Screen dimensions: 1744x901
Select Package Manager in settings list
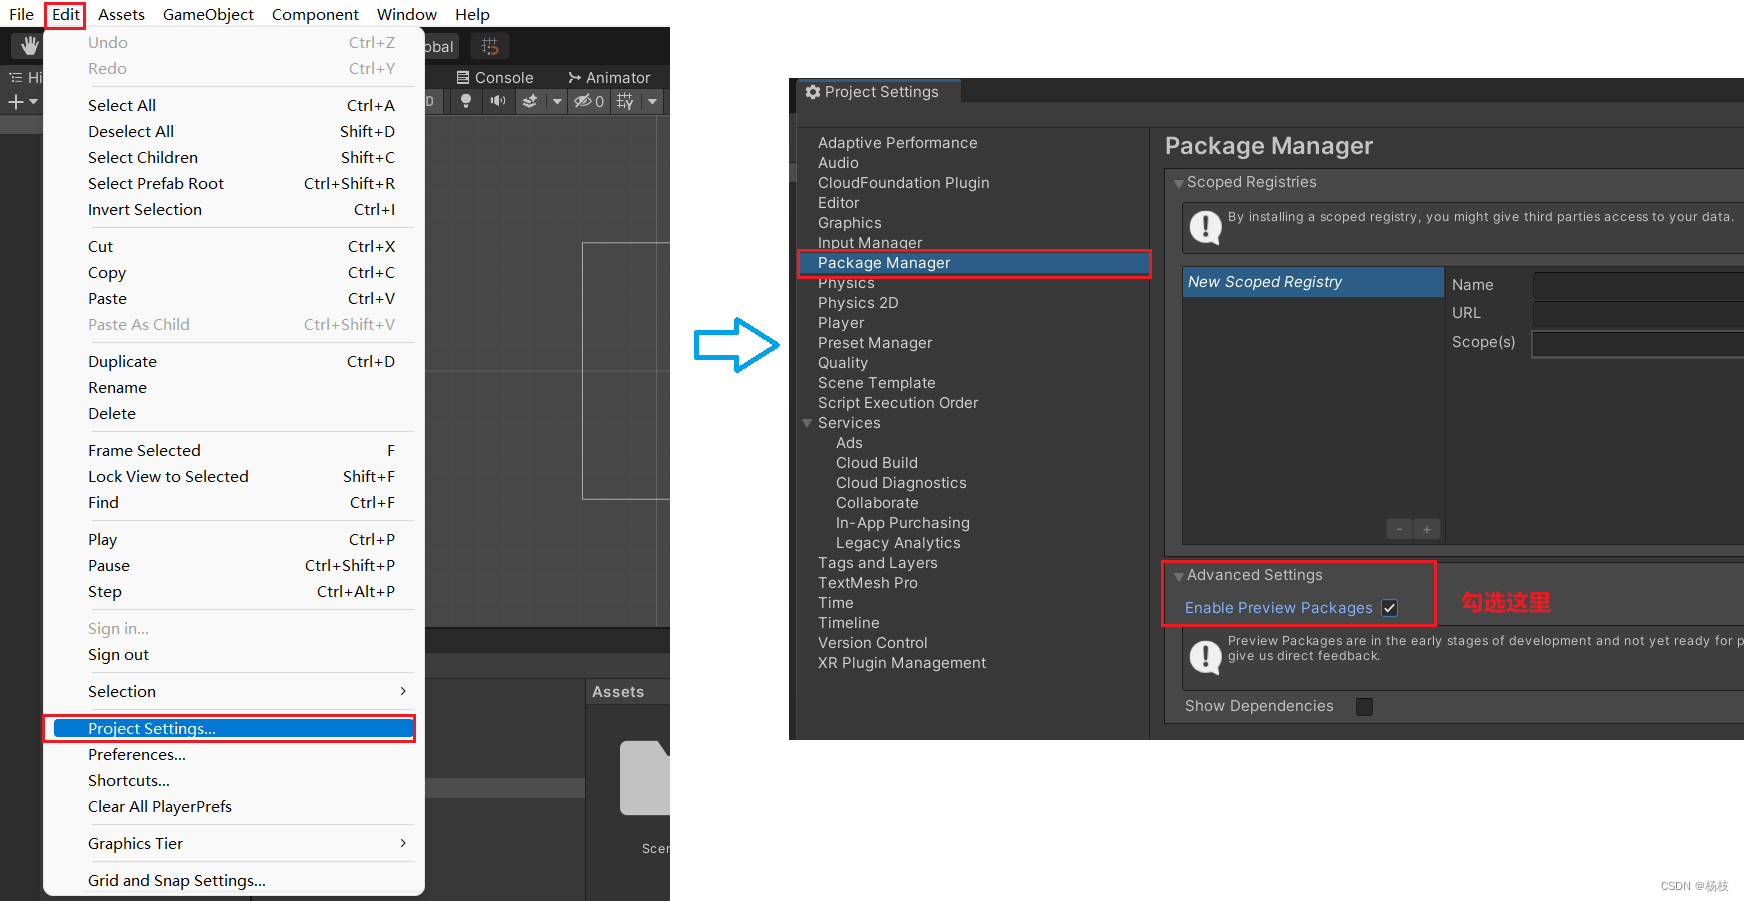975,263
